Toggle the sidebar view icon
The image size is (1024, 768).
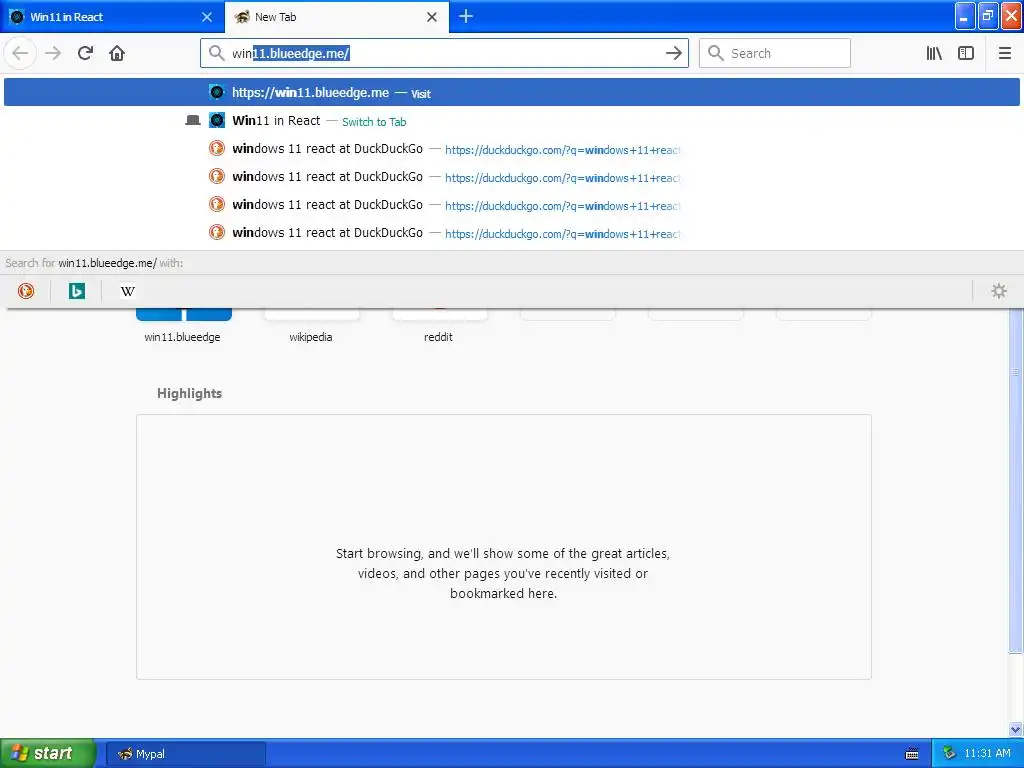966,53
